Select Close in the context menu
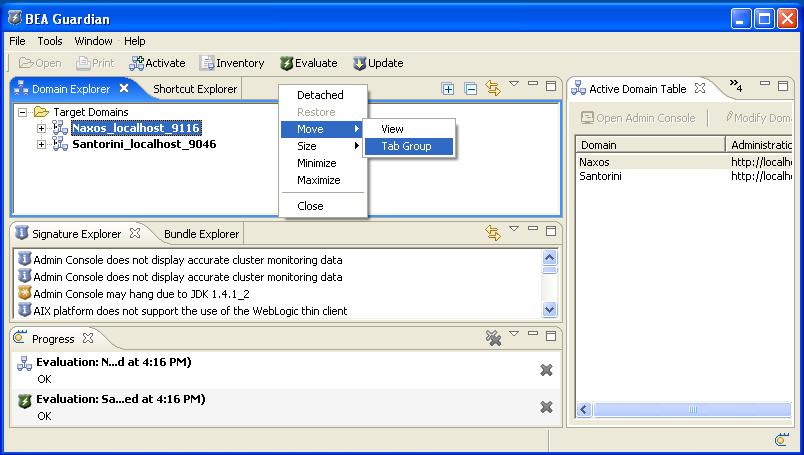The image size is (804, 455). coord(323,206)
